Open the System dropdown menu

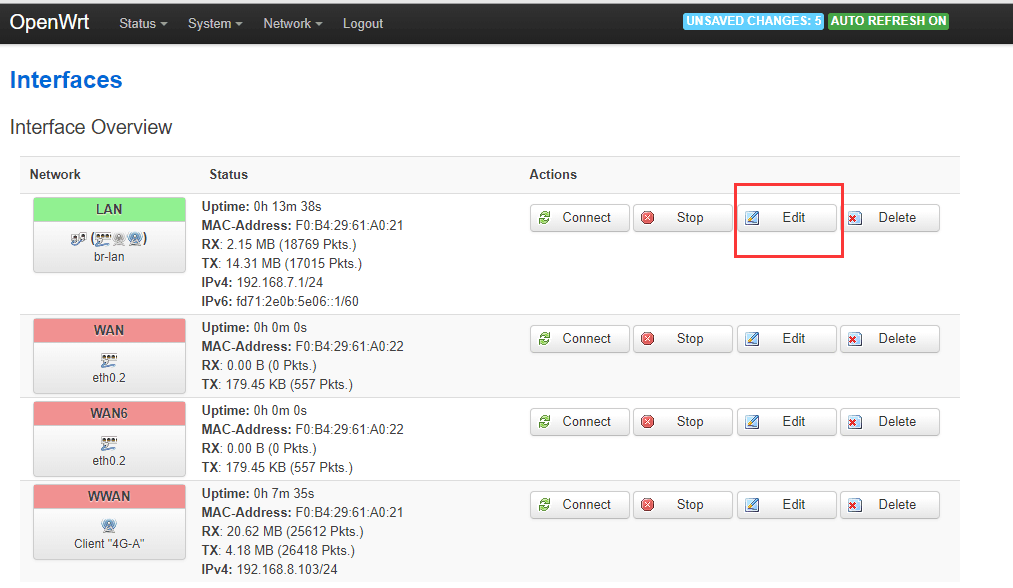[214, 23]
